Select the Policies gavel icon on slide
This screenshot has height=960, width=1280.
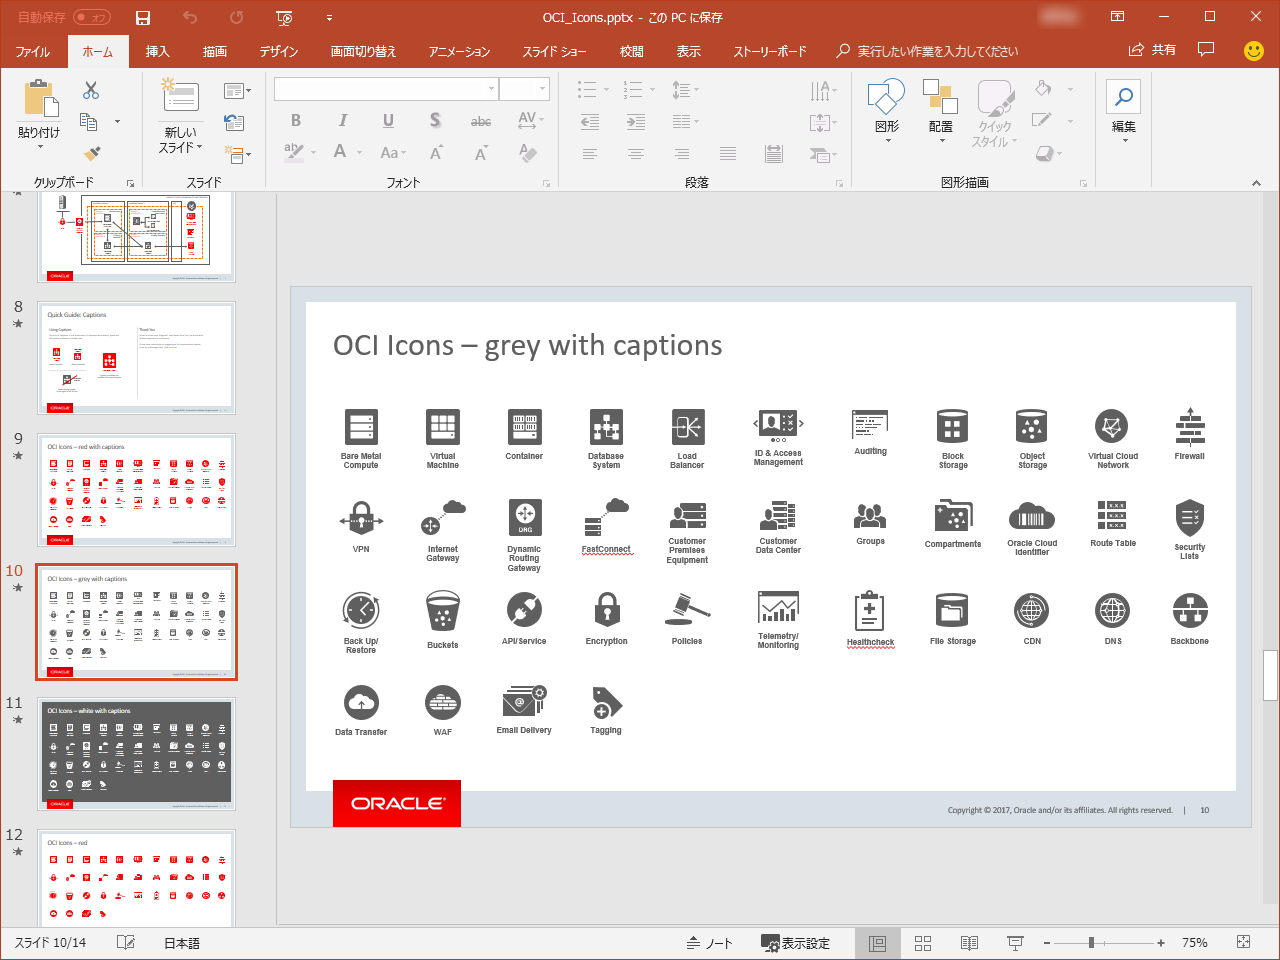(687, 610)
